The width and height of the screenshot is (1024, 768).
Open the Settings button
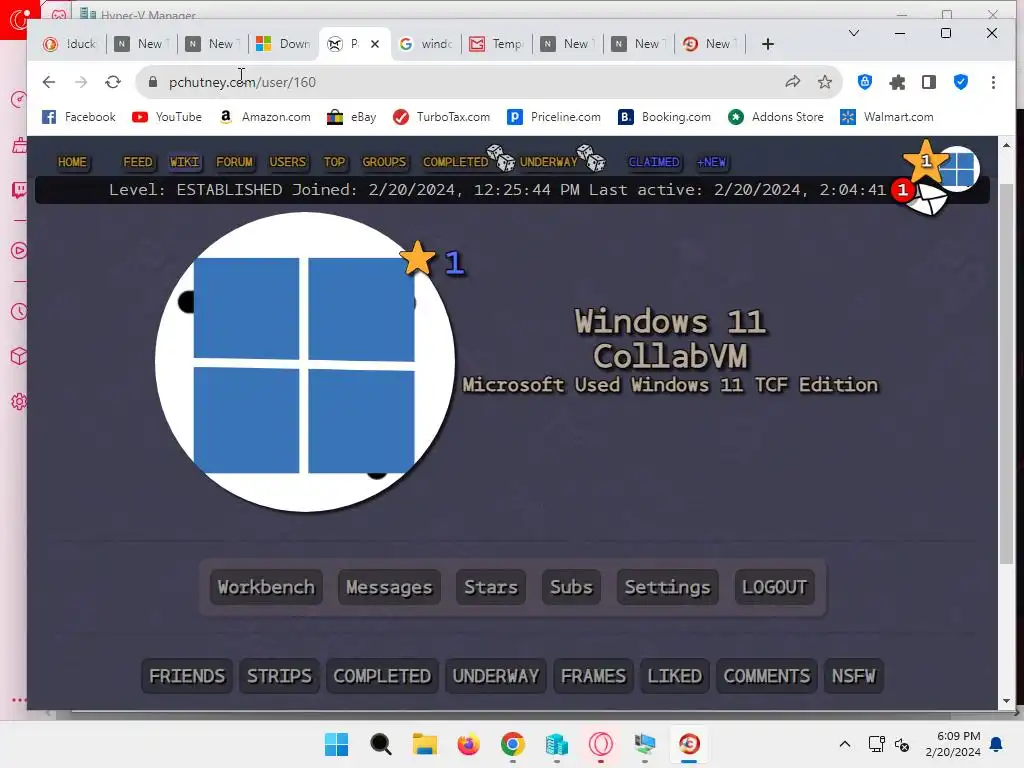click(667, 587)
